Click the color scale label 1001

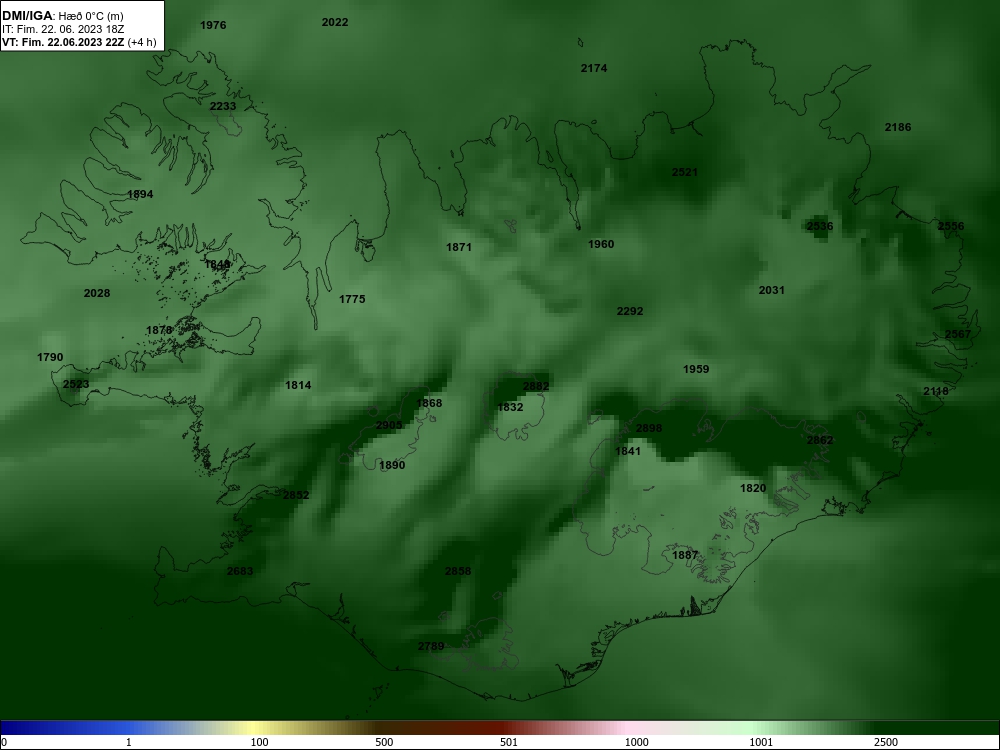(x=761, y=742)
